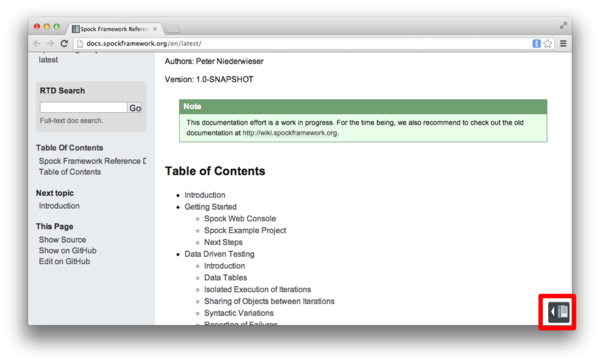600x364 pixels.
Task: Open Spock Example Project link
Action: point(245,230)
